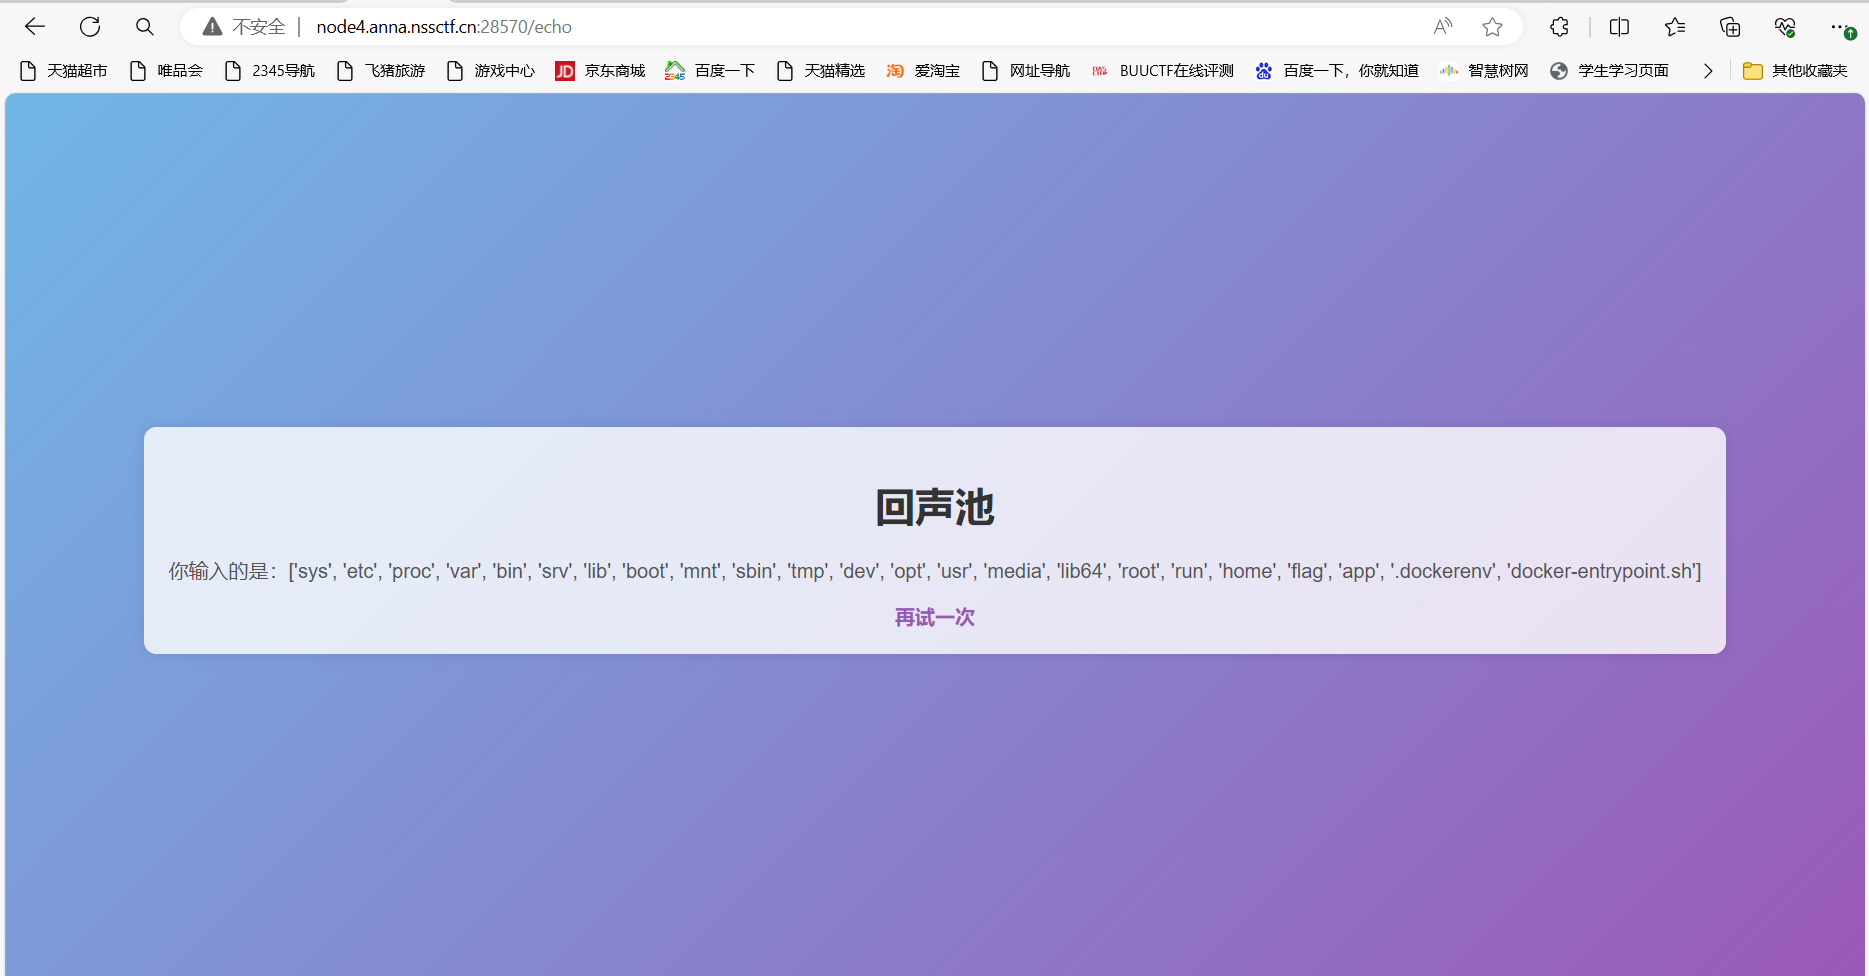Click the 'flag' entry in output
This screenshot has height=976, width=1869.
1307,571
